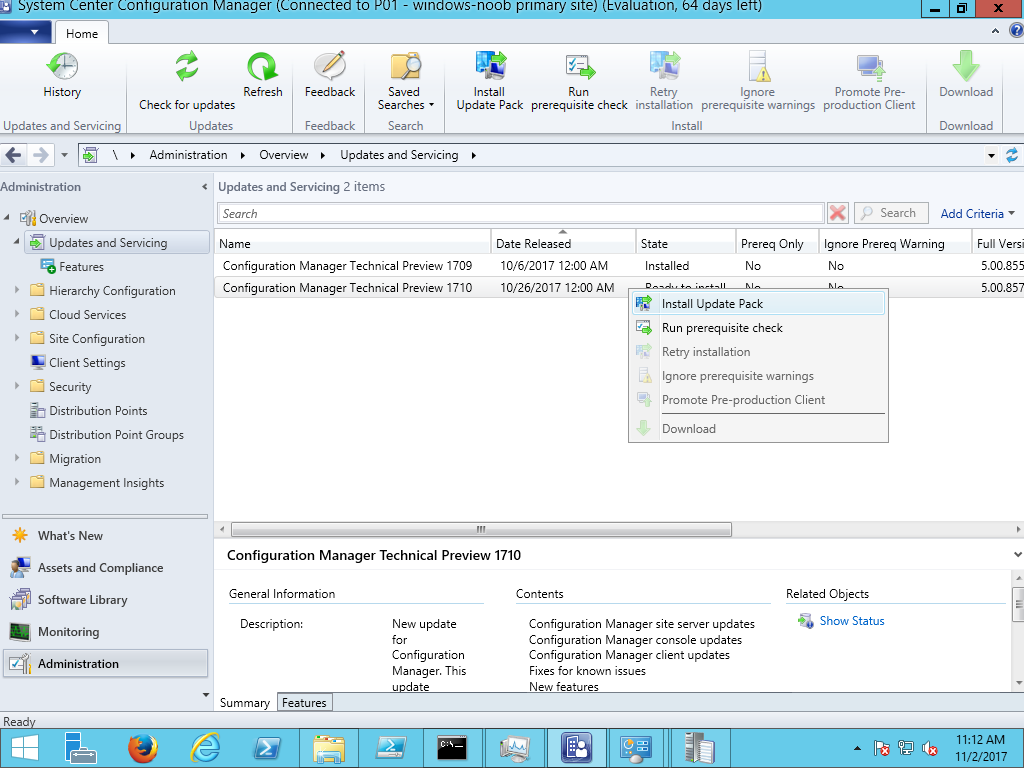Clear search with the red X

(x=837, y=213)
